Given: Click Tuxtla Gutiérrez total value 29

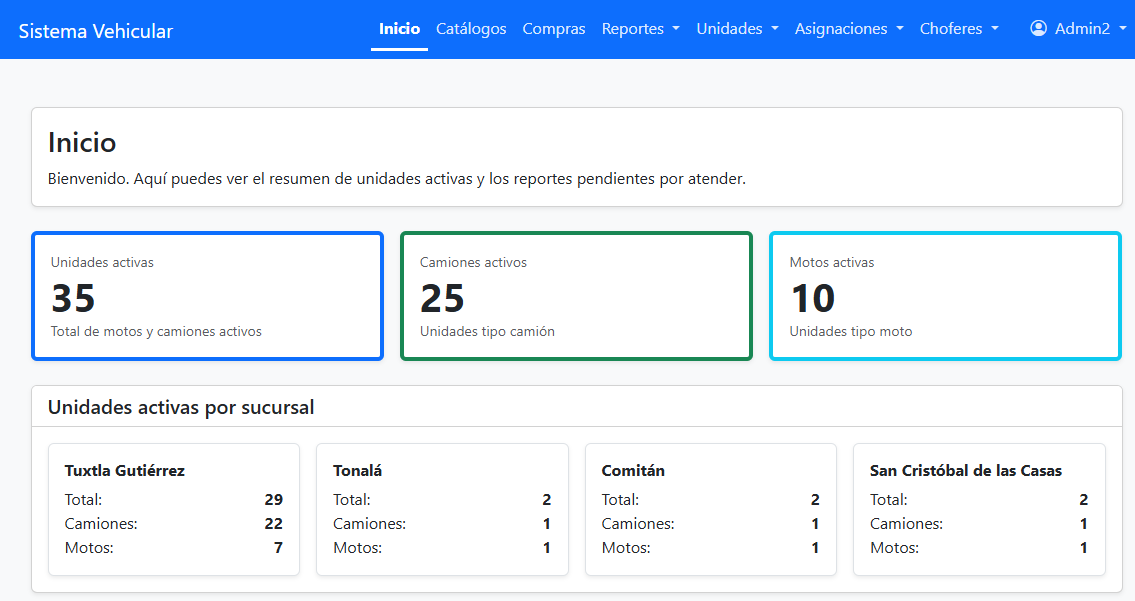Looking at the screenshot, I should point(274,500).
